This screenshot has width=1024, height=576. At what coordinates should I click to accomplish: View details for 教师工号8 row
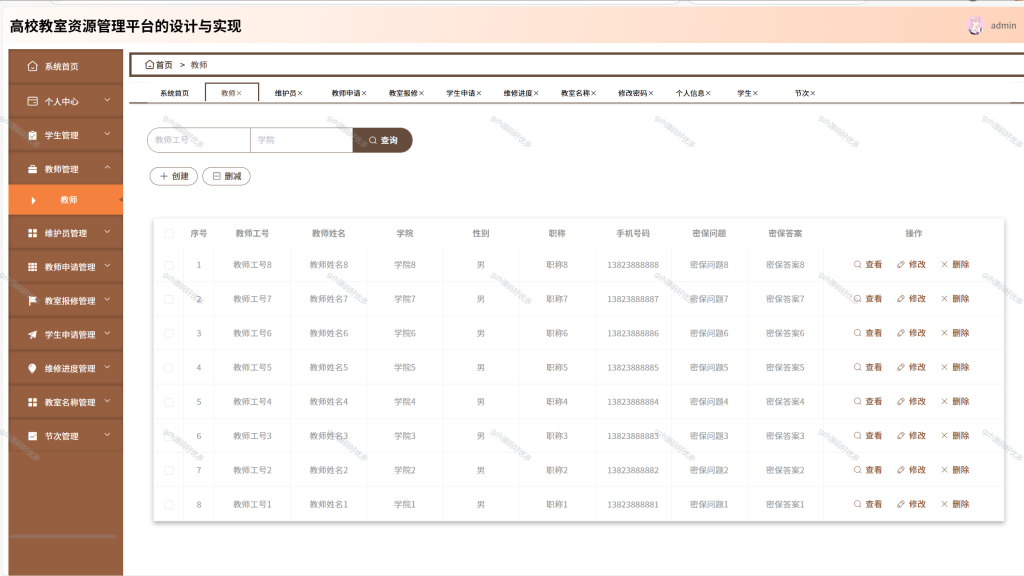pyautogui.click(x=868, y=264)
